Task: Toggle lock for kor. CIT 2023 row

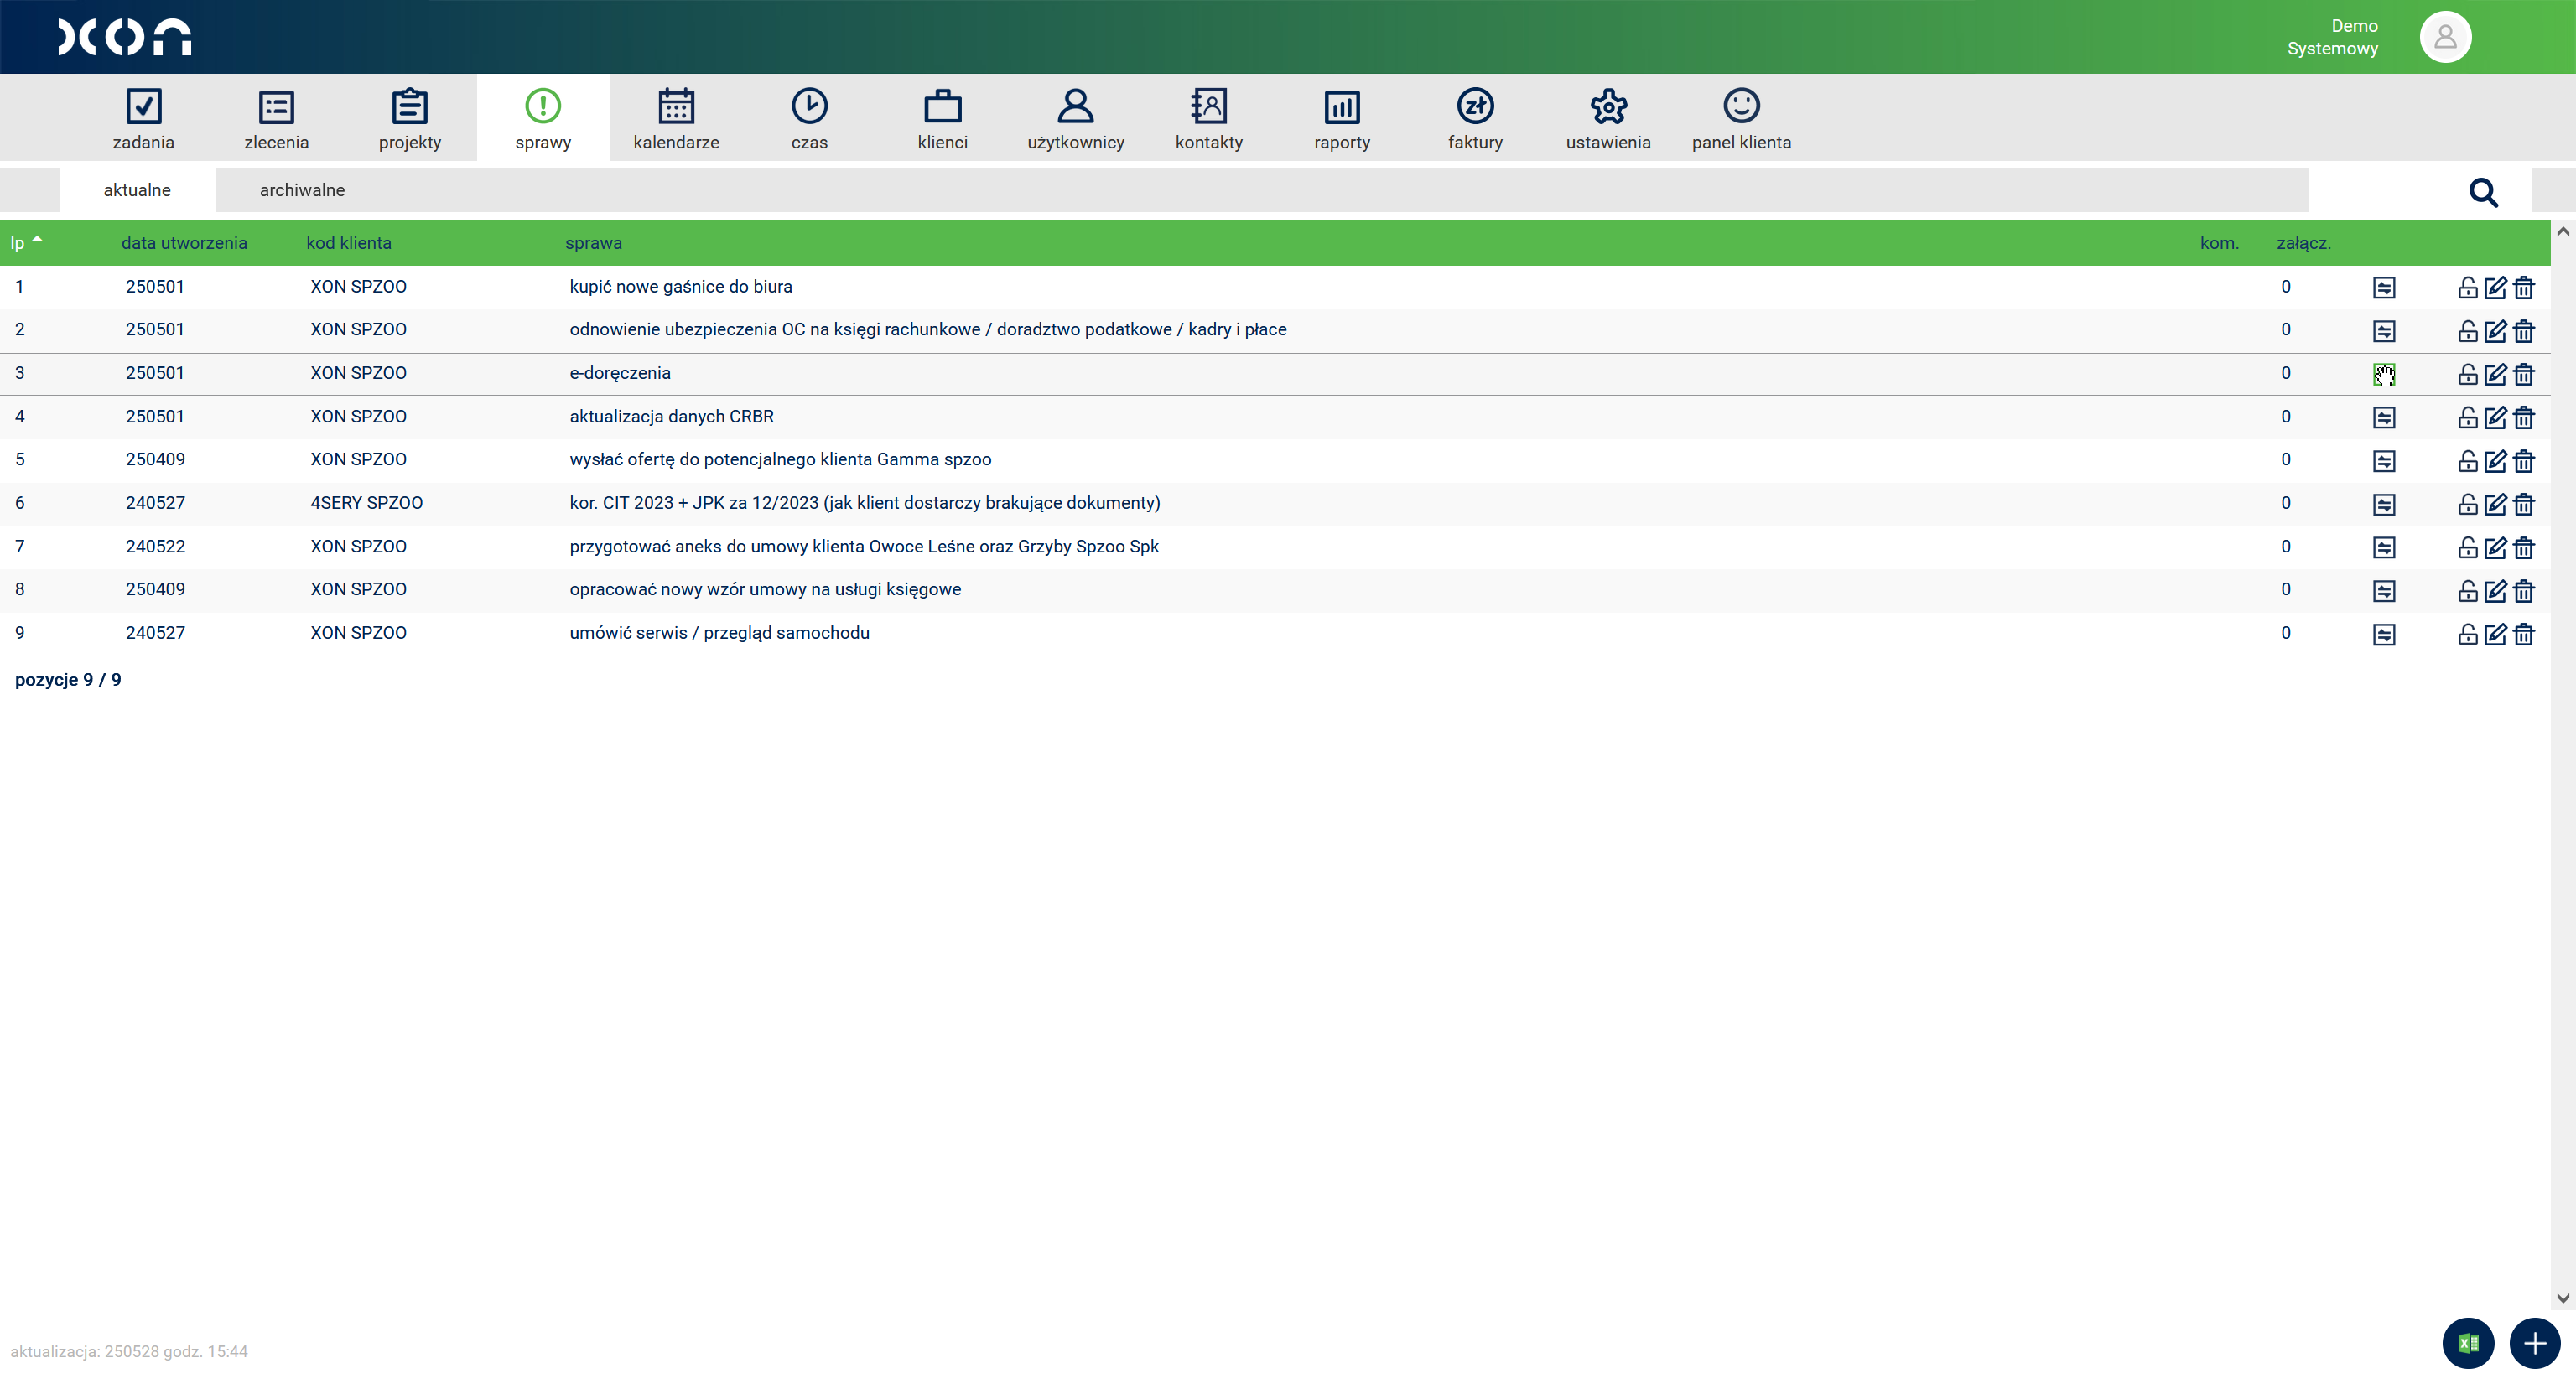Action: [2467, 504]
